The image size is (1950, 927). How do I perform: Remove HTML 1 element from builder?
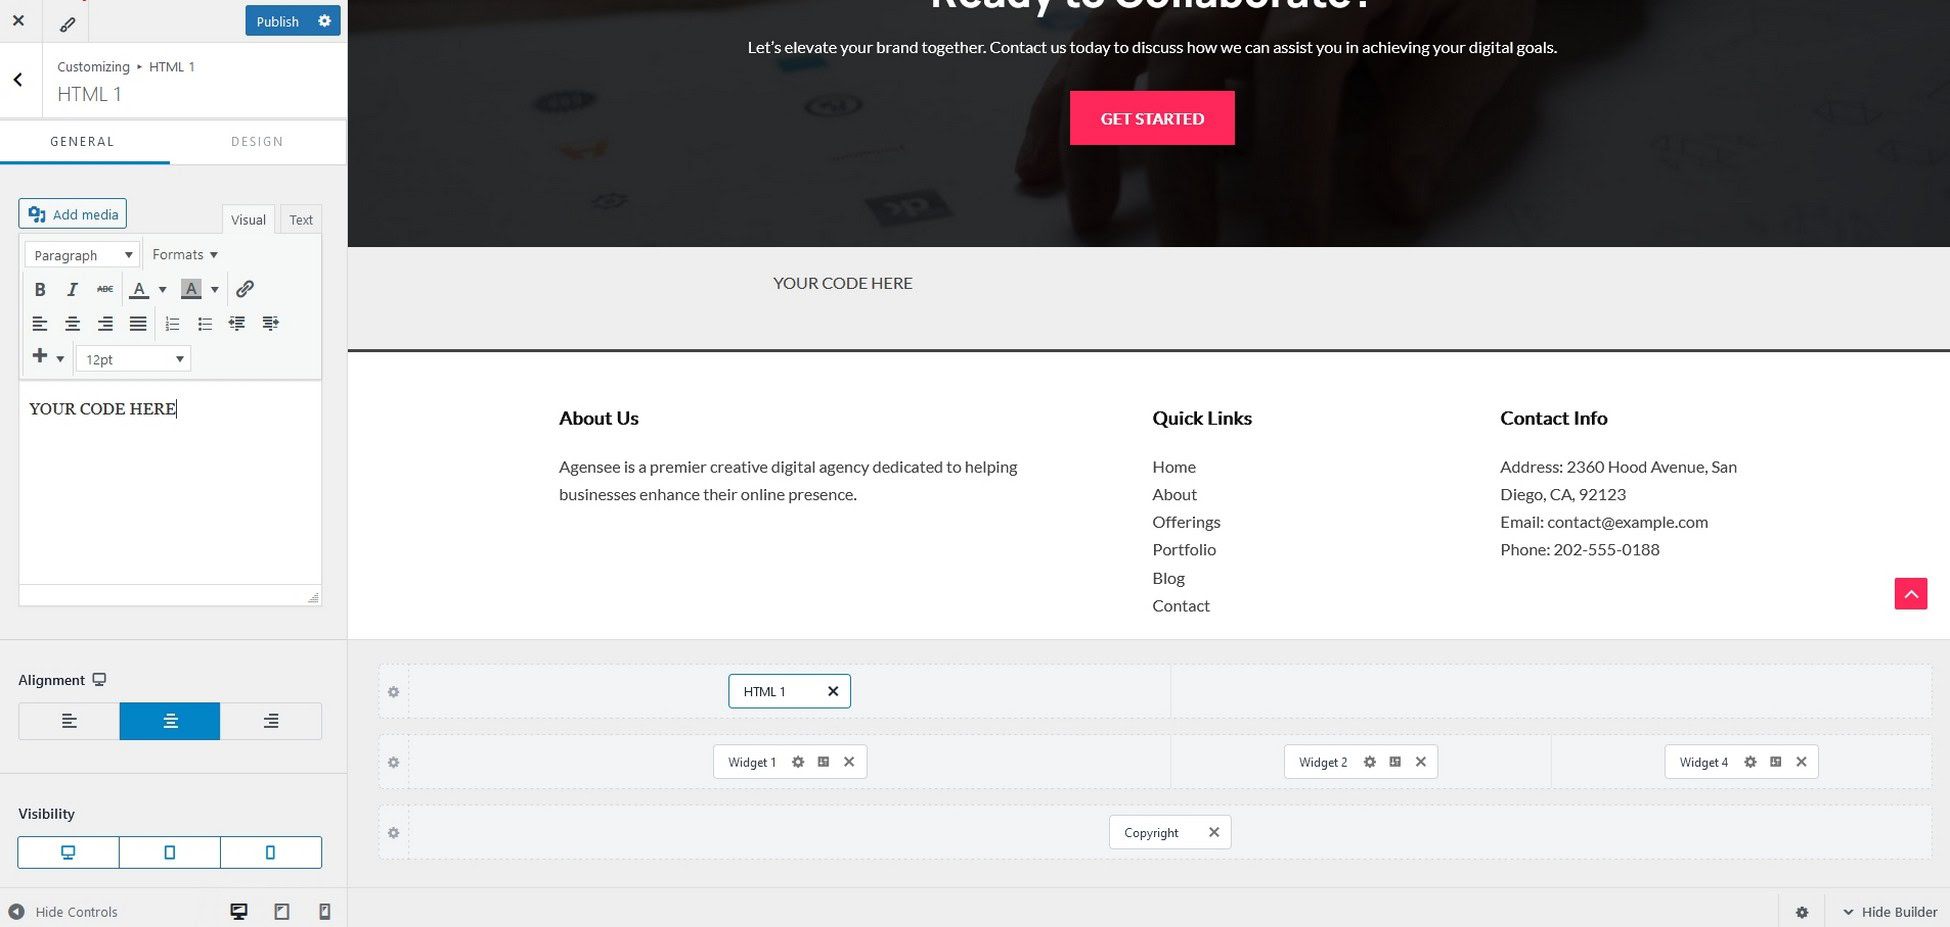tap(833, 691)
